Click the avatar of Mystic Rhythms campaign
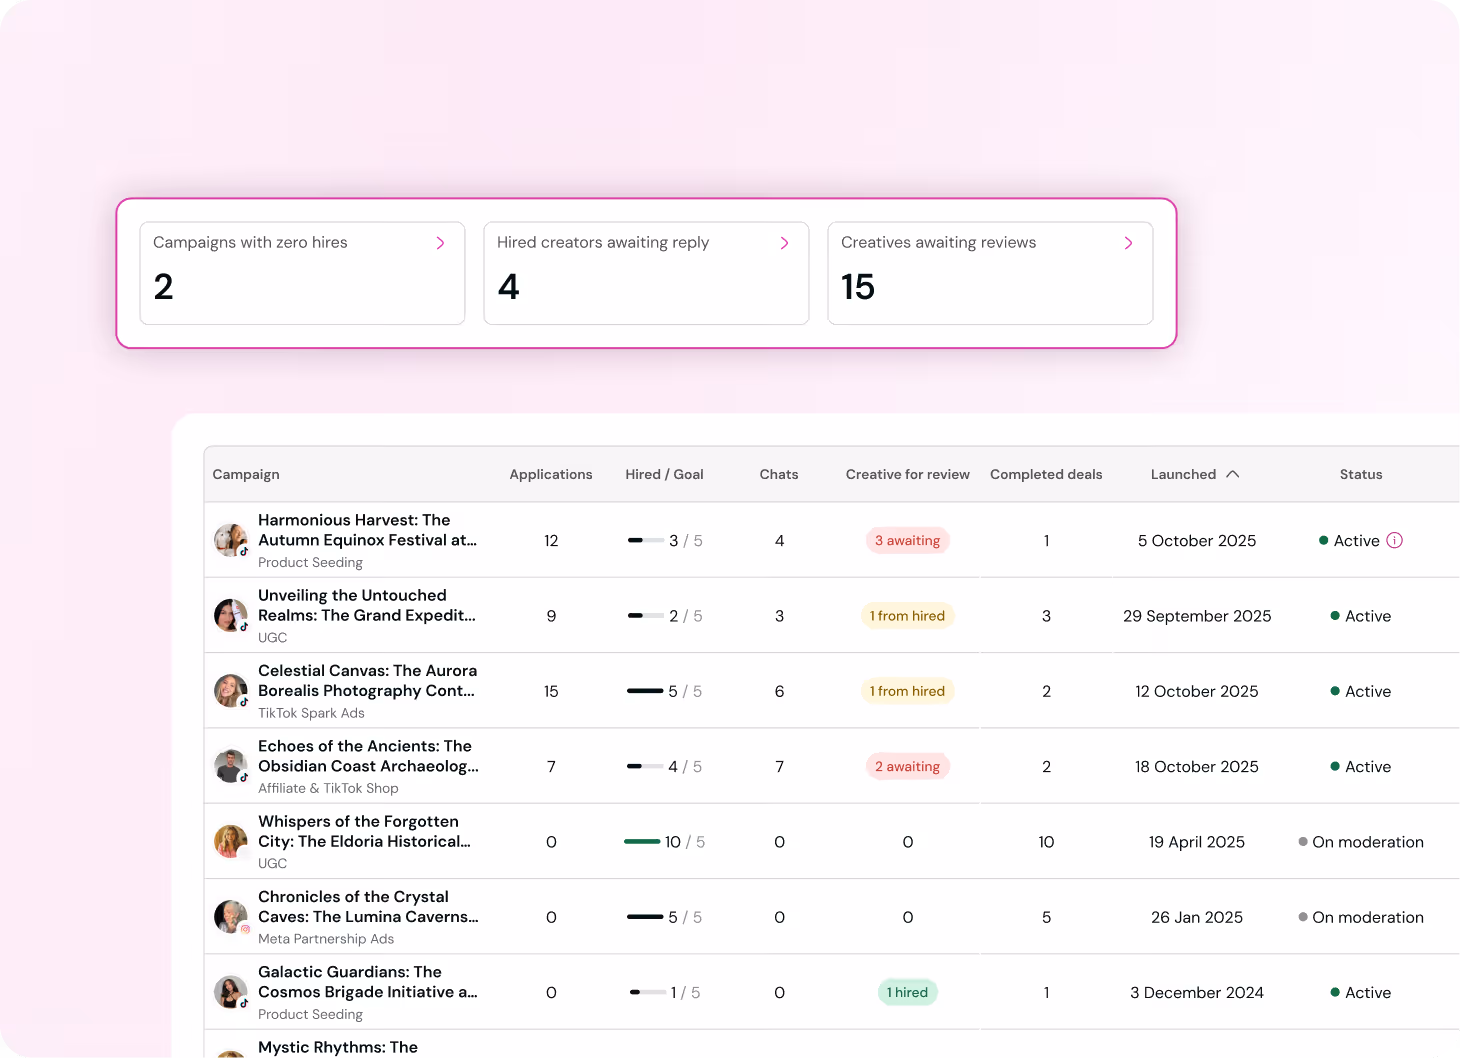This screenshot has width=1460, height=1058. [x=230, y=1052]
